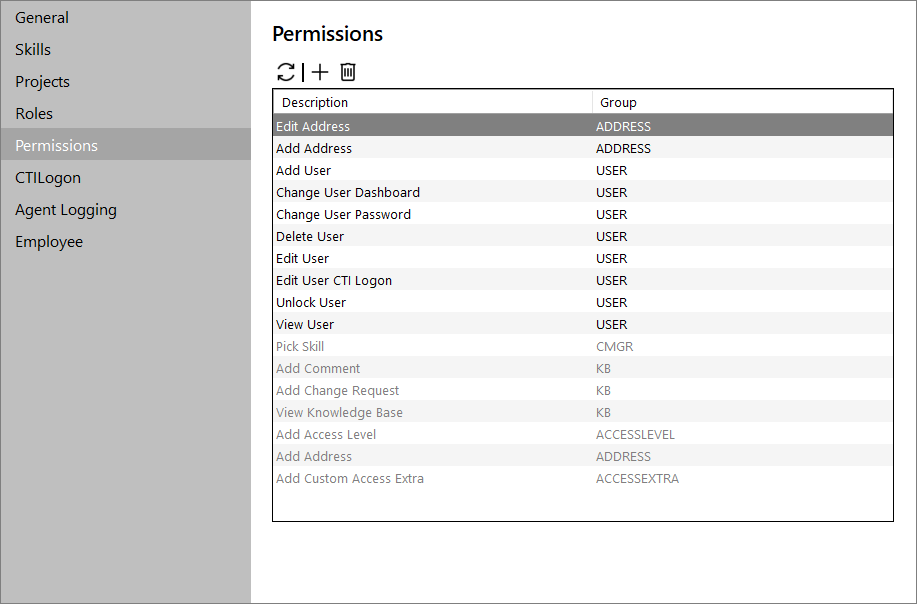The image size is (917, 604).
Task: Select the Edit User CTI Logon row
Action: click(x=583, y=281)
